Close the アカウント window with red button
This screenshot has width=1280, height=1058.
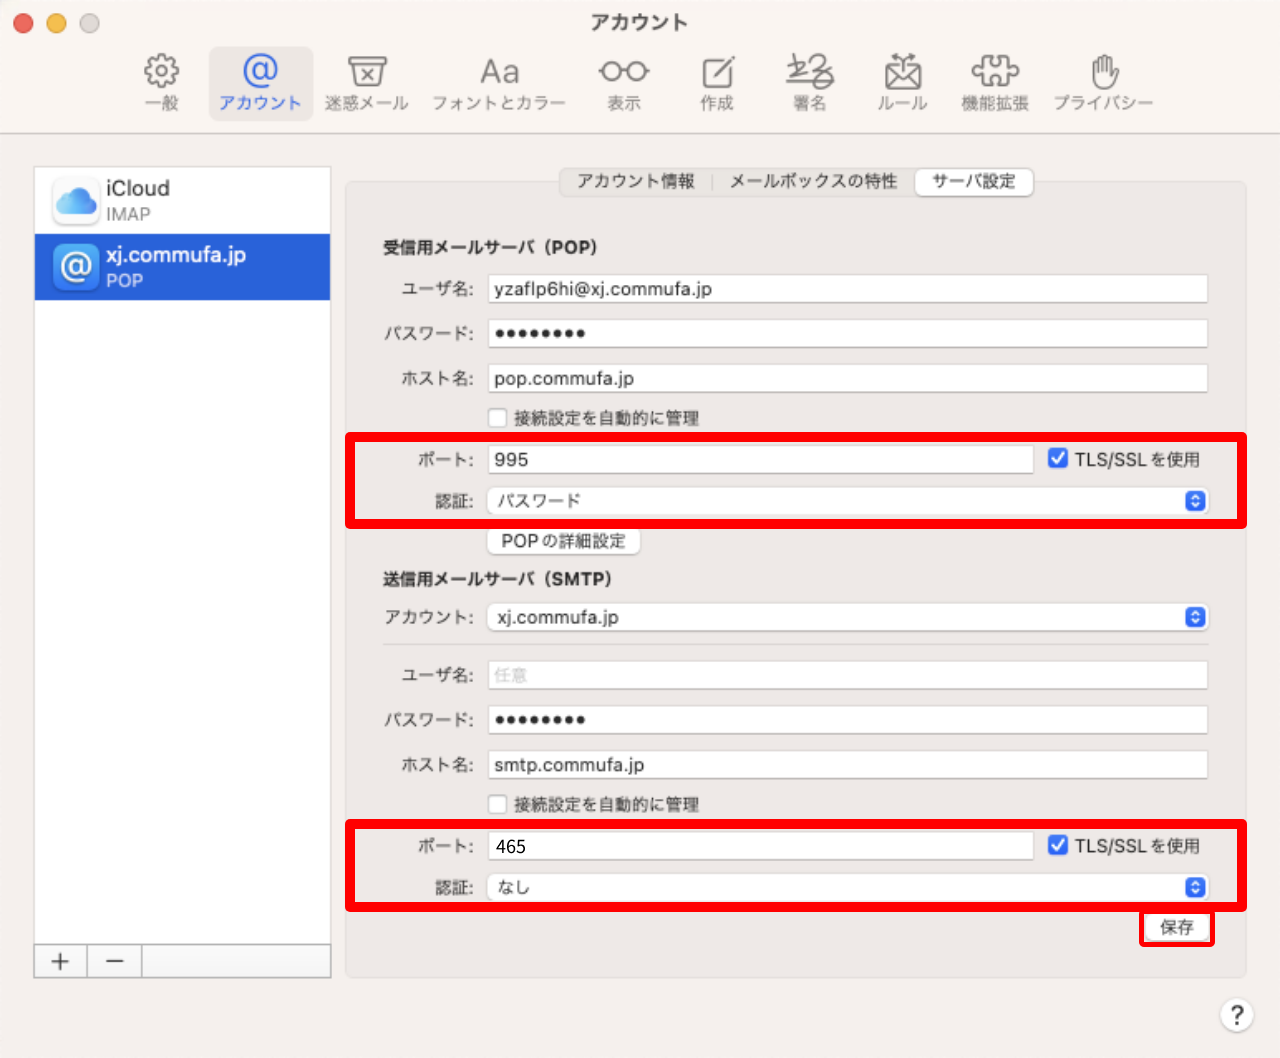click(x=24, y=23)
